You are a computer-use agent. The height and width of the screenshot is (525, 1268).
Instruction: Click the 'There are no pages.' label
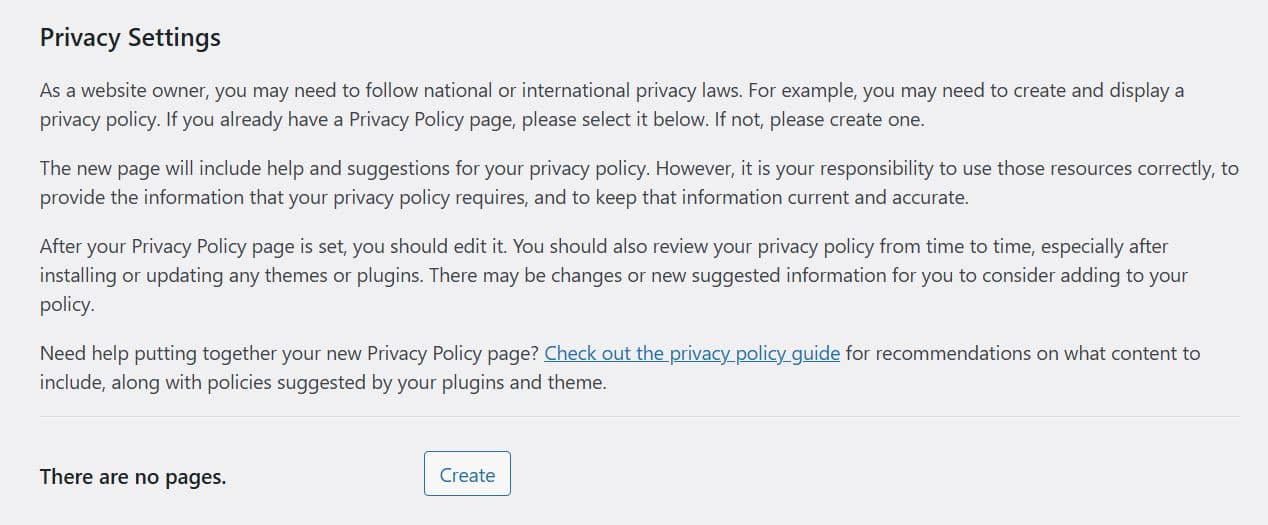(x=133, y=477)
